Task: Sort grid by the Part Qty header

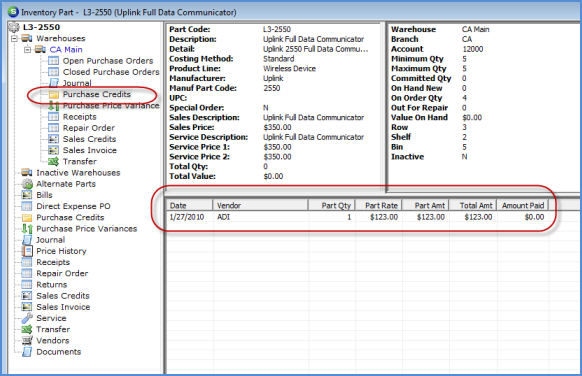Action: pyautogui.click(x=332, y=205)
